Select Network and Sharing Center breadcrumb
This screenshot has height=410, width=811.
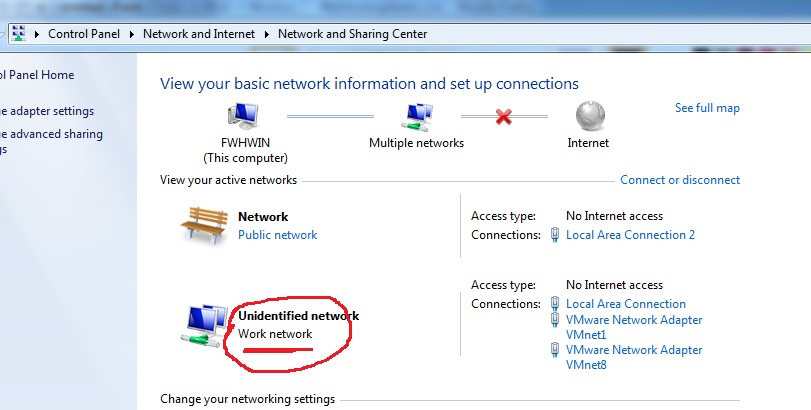pyautogui.click(x=352, y=34)
